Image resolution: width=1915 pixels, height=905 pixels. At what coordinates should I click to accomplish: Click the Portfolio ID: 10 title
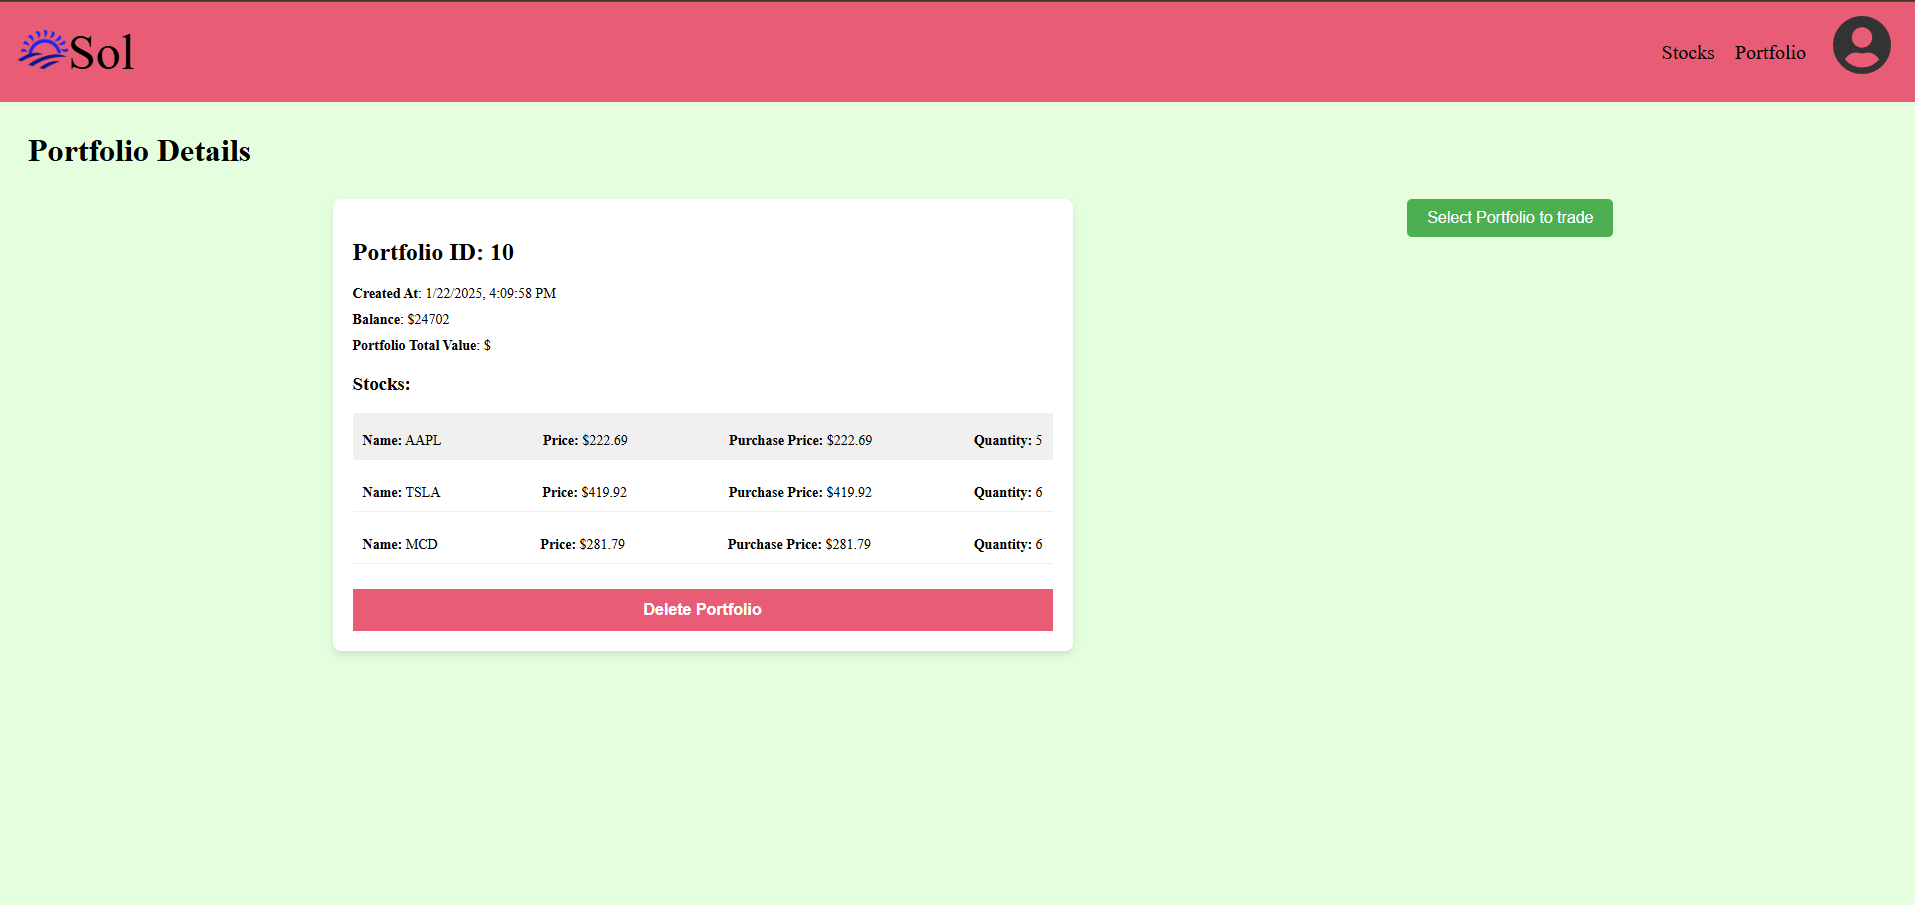433,252
